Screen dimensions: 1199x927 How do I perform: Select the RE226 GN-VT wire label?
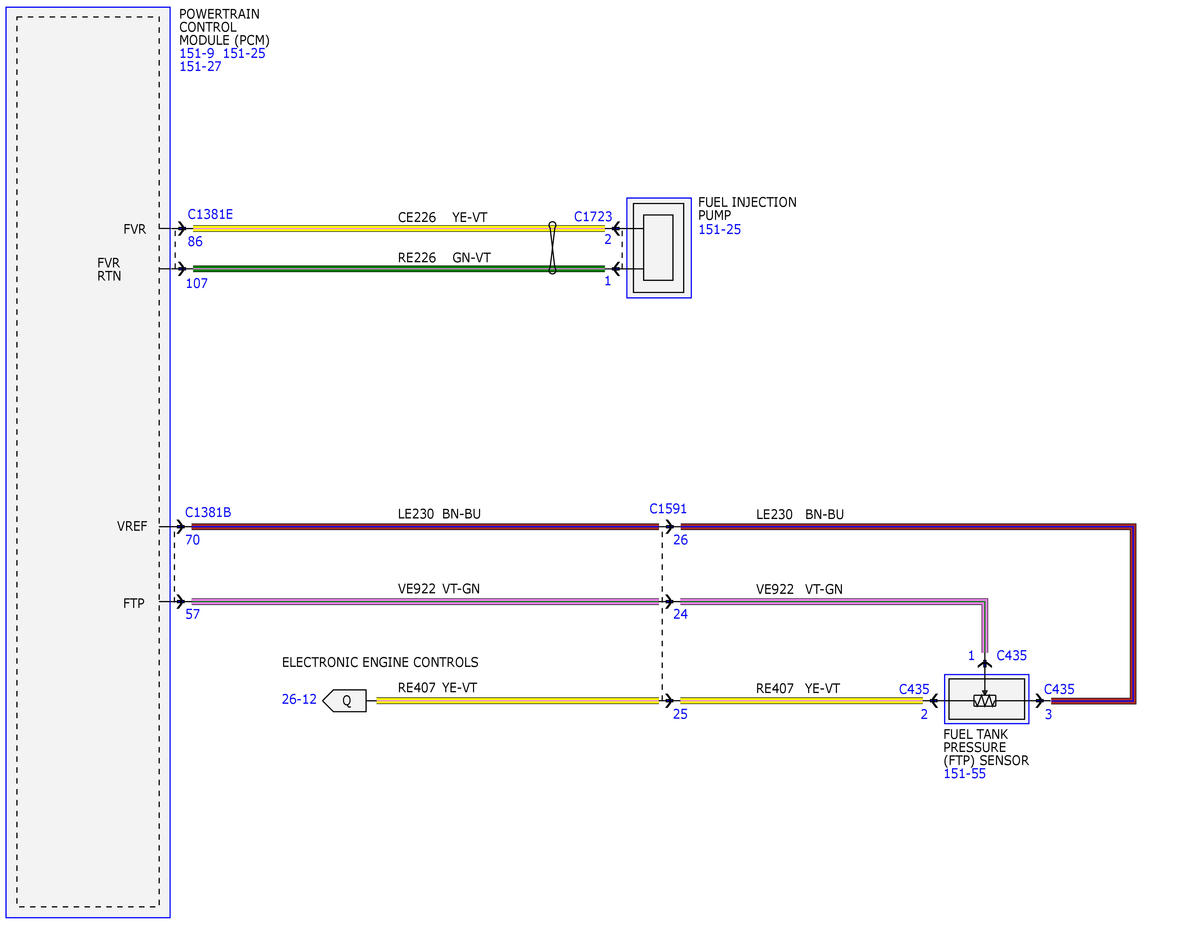tap(444, 259)
